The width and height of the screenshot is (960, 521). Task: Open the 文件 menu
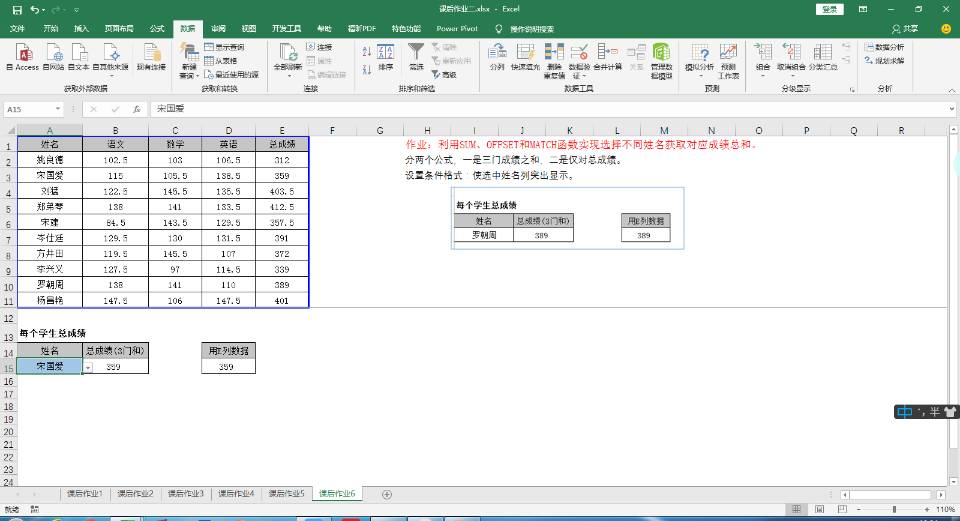pyautogui.click(x=18, y=29)
